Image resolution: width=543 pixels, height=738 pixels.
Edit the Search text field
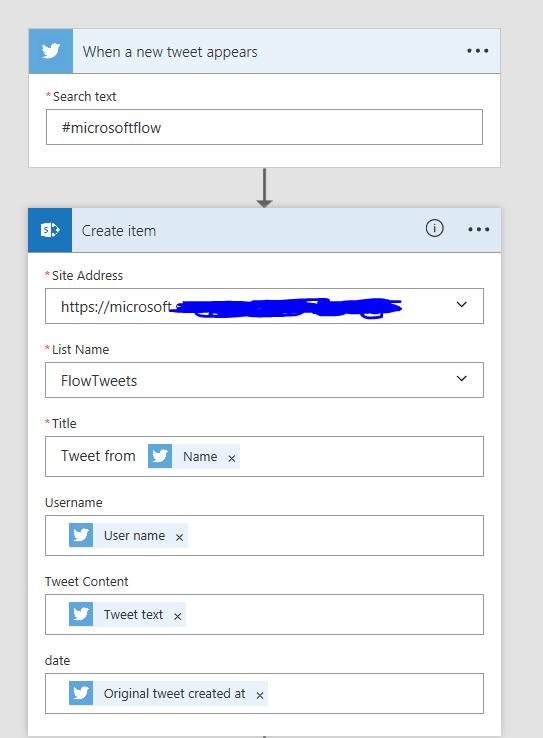click(x=264, y=127)
